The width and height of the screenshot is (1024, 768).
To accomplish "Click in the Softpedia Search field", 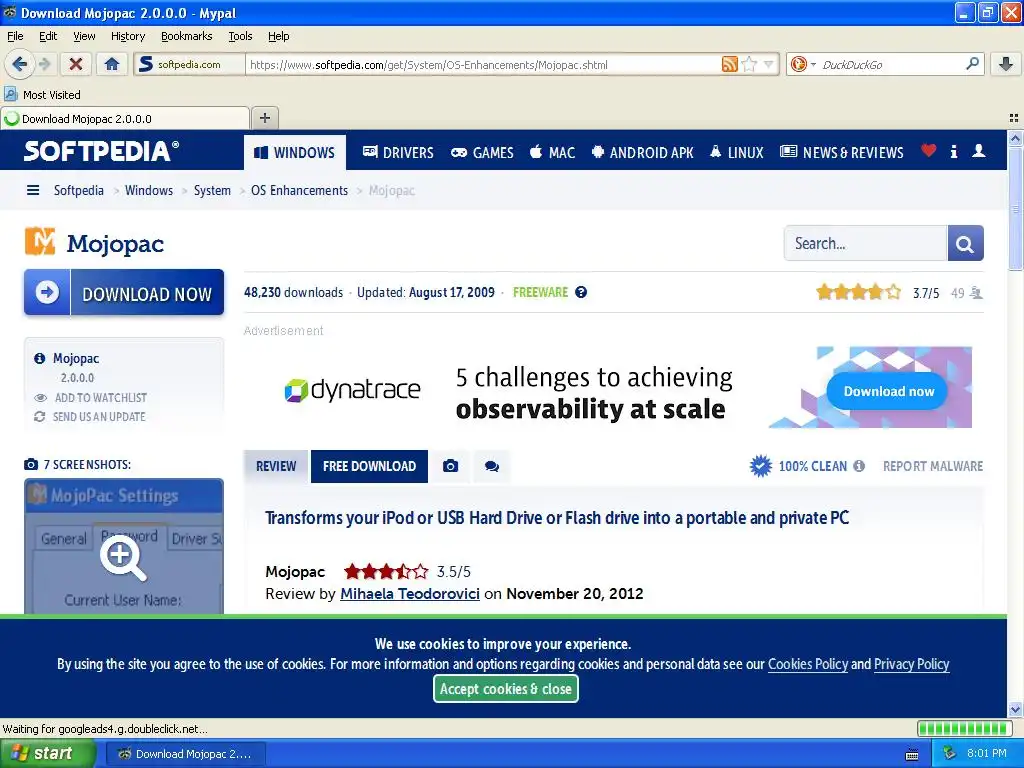I will point(865,243).
